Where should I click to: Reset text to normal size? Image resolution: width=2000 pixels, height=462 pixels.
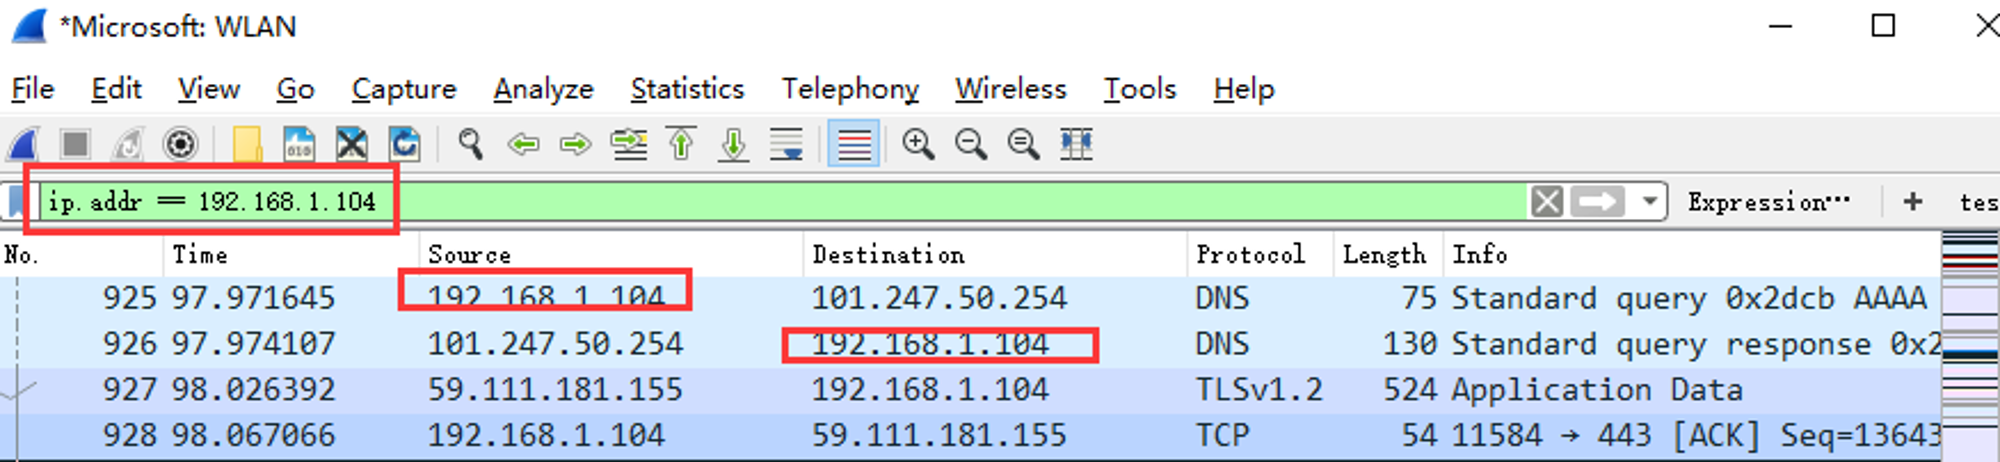tap(1023, 145)
